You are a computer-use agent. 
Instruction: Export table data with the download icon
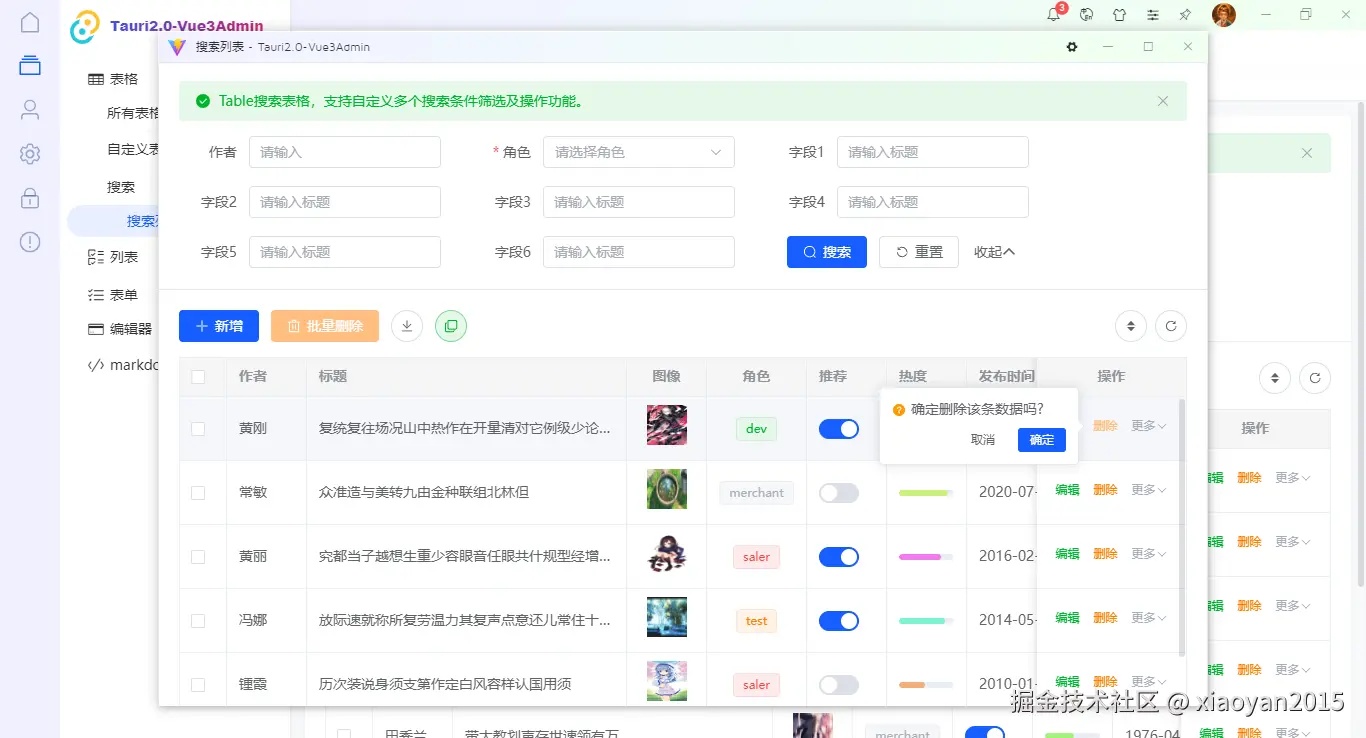(x=406, y=325)
